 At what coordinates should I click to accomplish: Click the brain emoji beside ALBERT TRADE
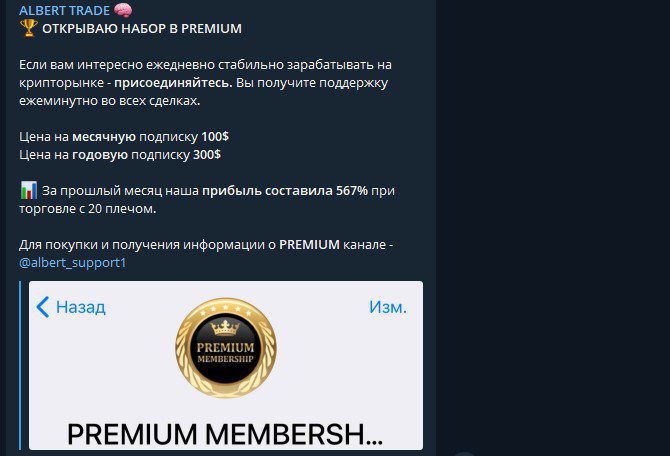123,10
